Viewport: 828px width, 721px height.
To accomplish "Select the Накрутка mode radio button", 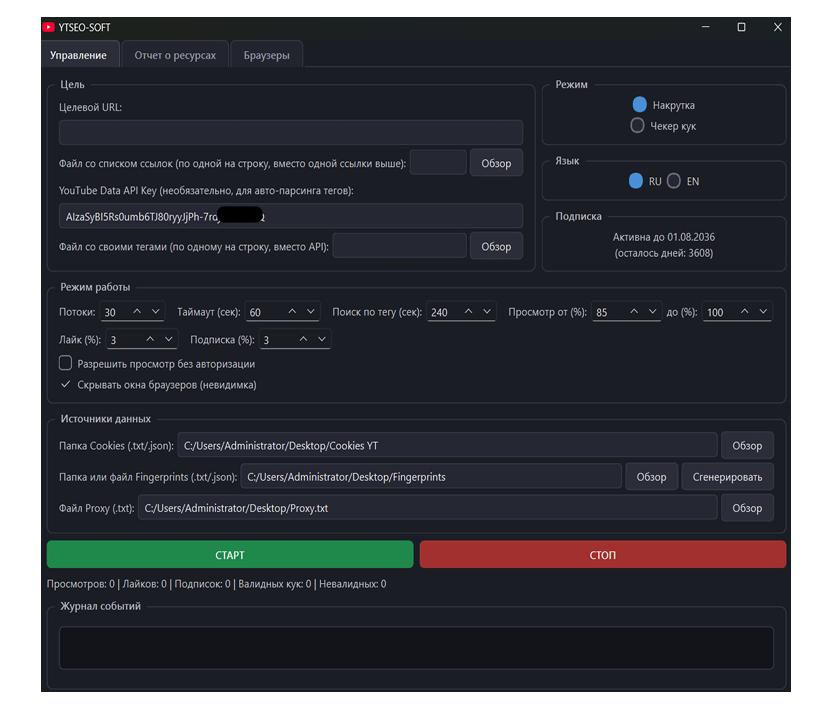I will [x=639, y=105].
